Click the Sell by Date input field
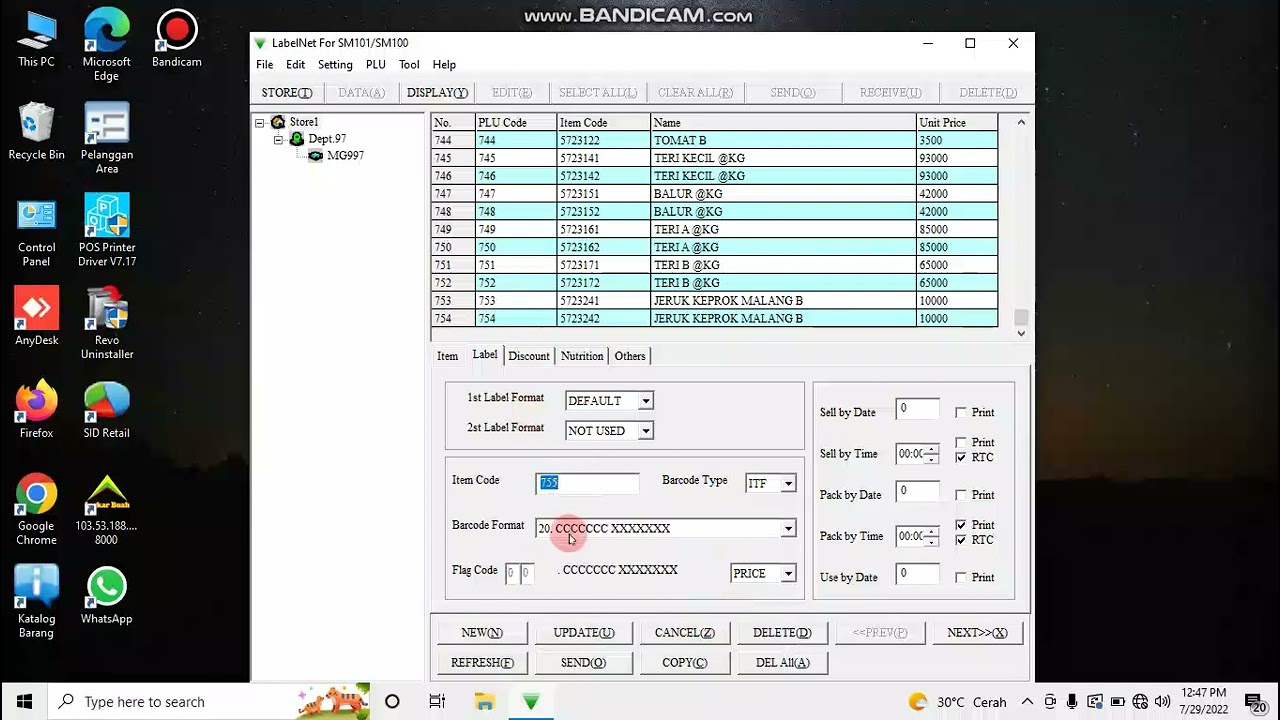1280x720 pixels. tap(917, 409)
